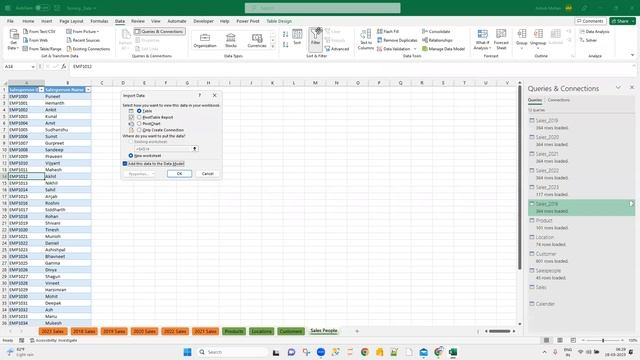Switch to the Formulas ribbon tab

click(99, 21)
